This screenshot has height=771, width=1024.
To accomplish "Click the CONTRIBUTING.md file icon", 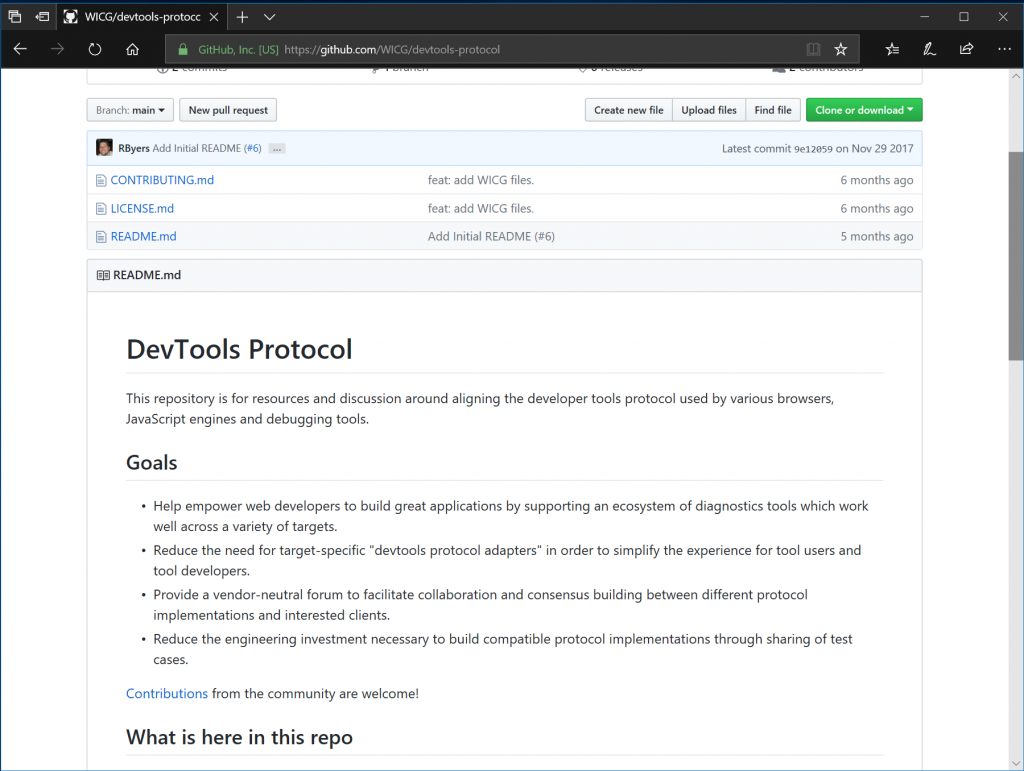I will coord(101,180).
